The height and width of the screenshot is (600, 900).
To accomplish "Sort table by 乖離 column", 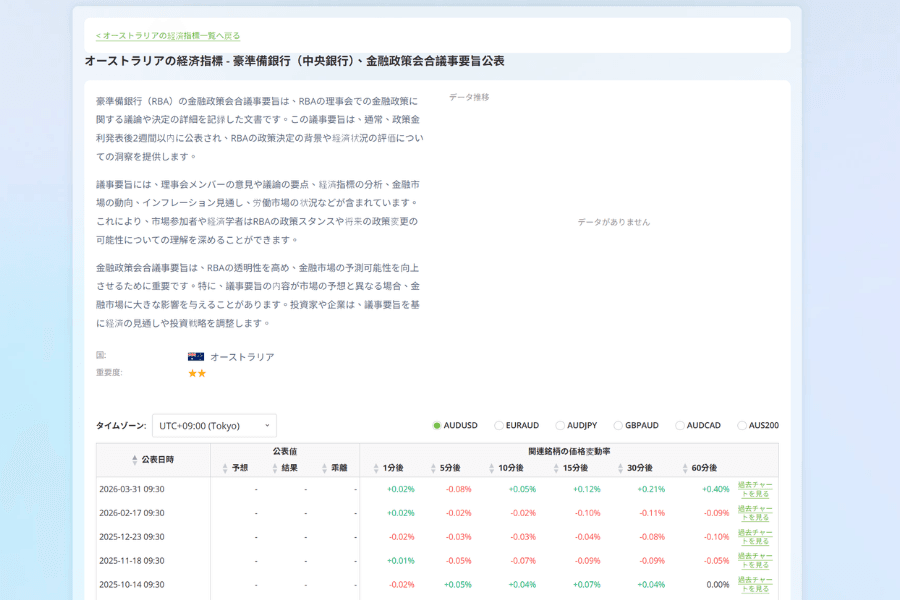I will pyautogui.click(x=335, y=468).
